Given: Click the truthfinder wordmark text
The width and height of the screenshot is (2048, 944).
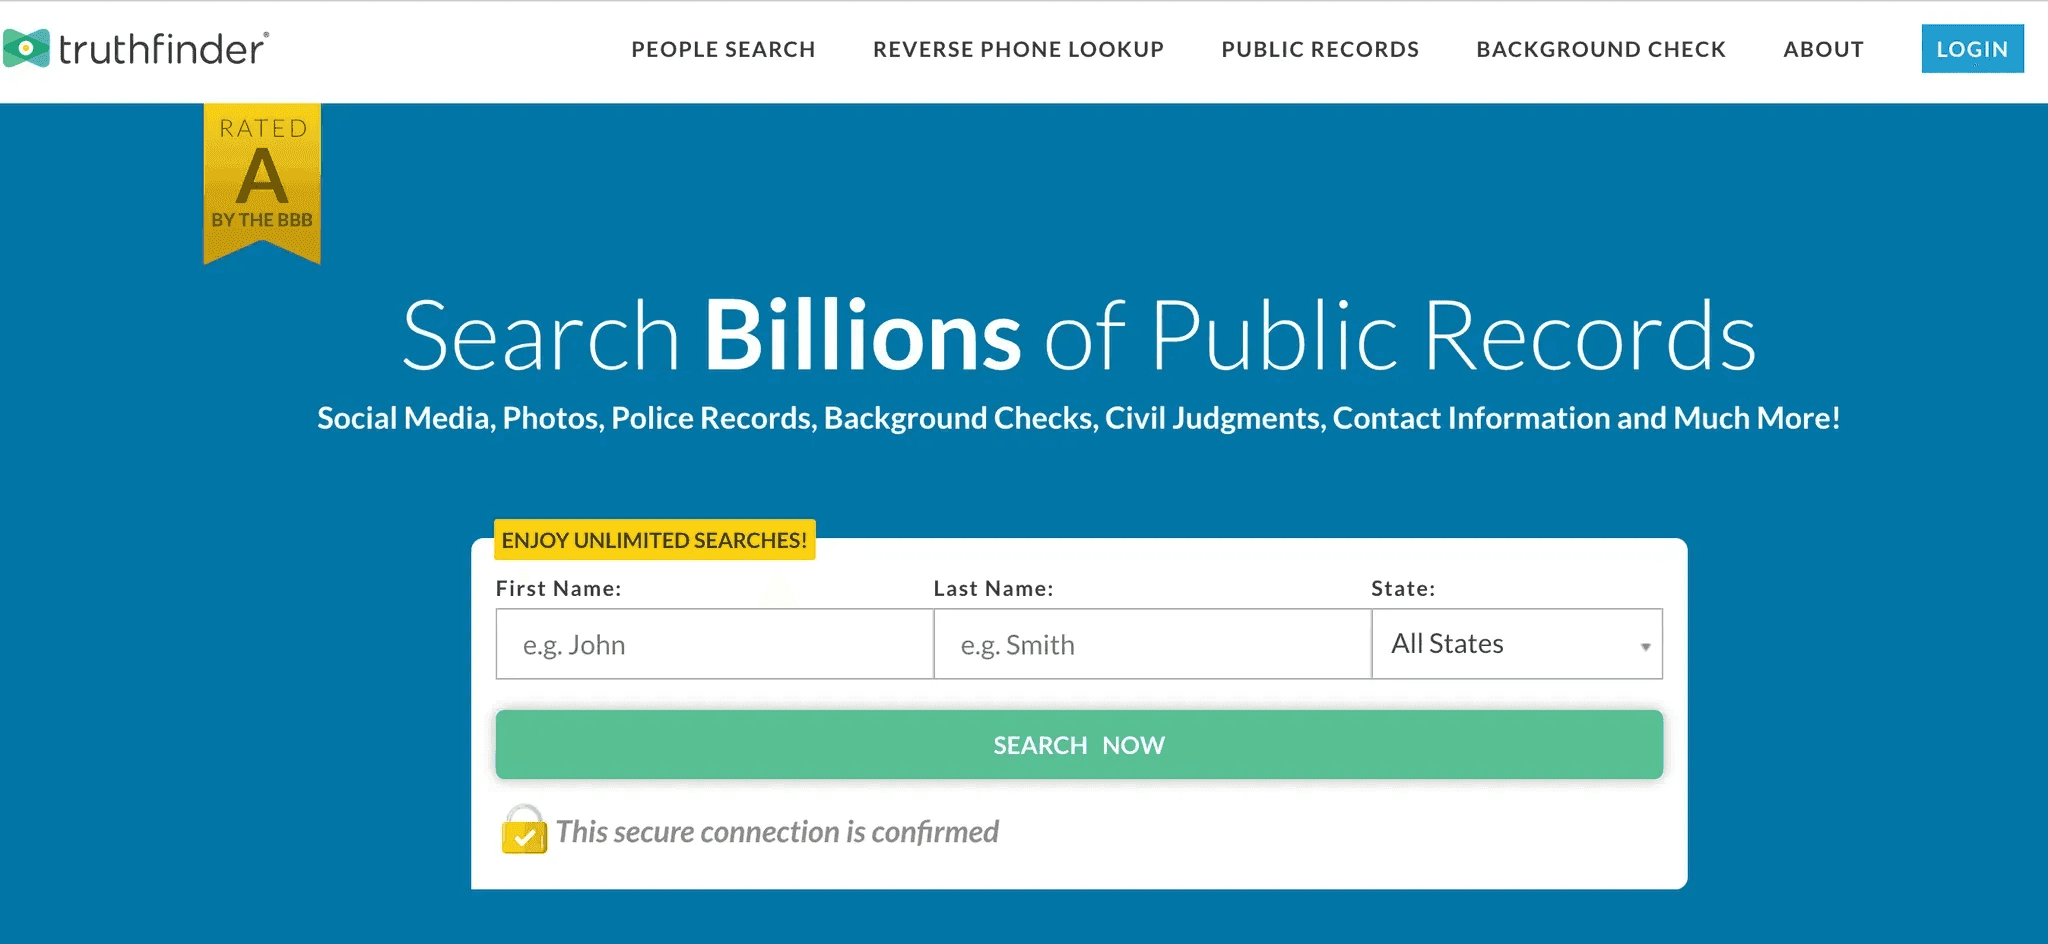Looking at the screenshot, I should click(x=162, y=49).
